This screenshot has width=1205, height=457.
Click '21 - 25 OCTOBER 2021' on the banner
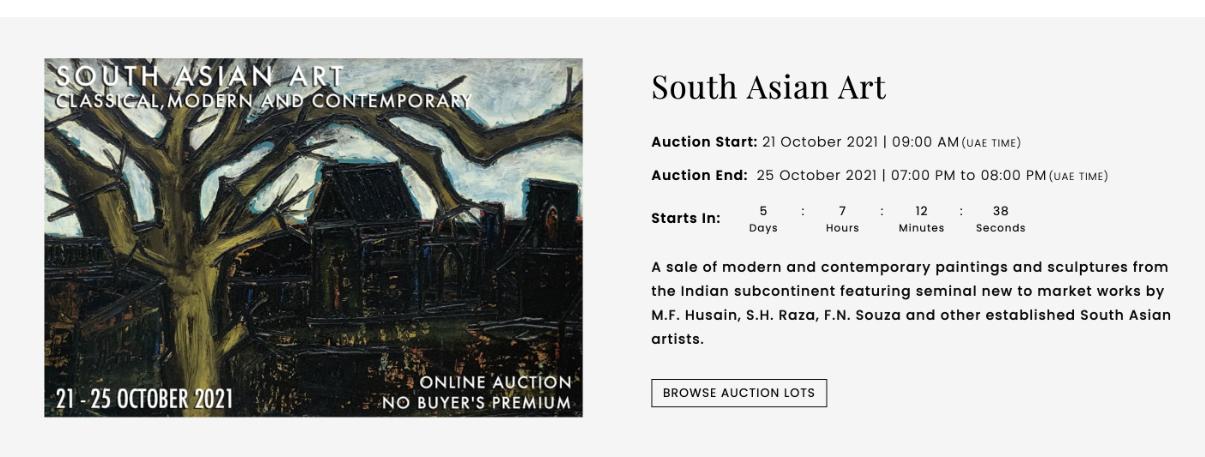click(145, 399)
